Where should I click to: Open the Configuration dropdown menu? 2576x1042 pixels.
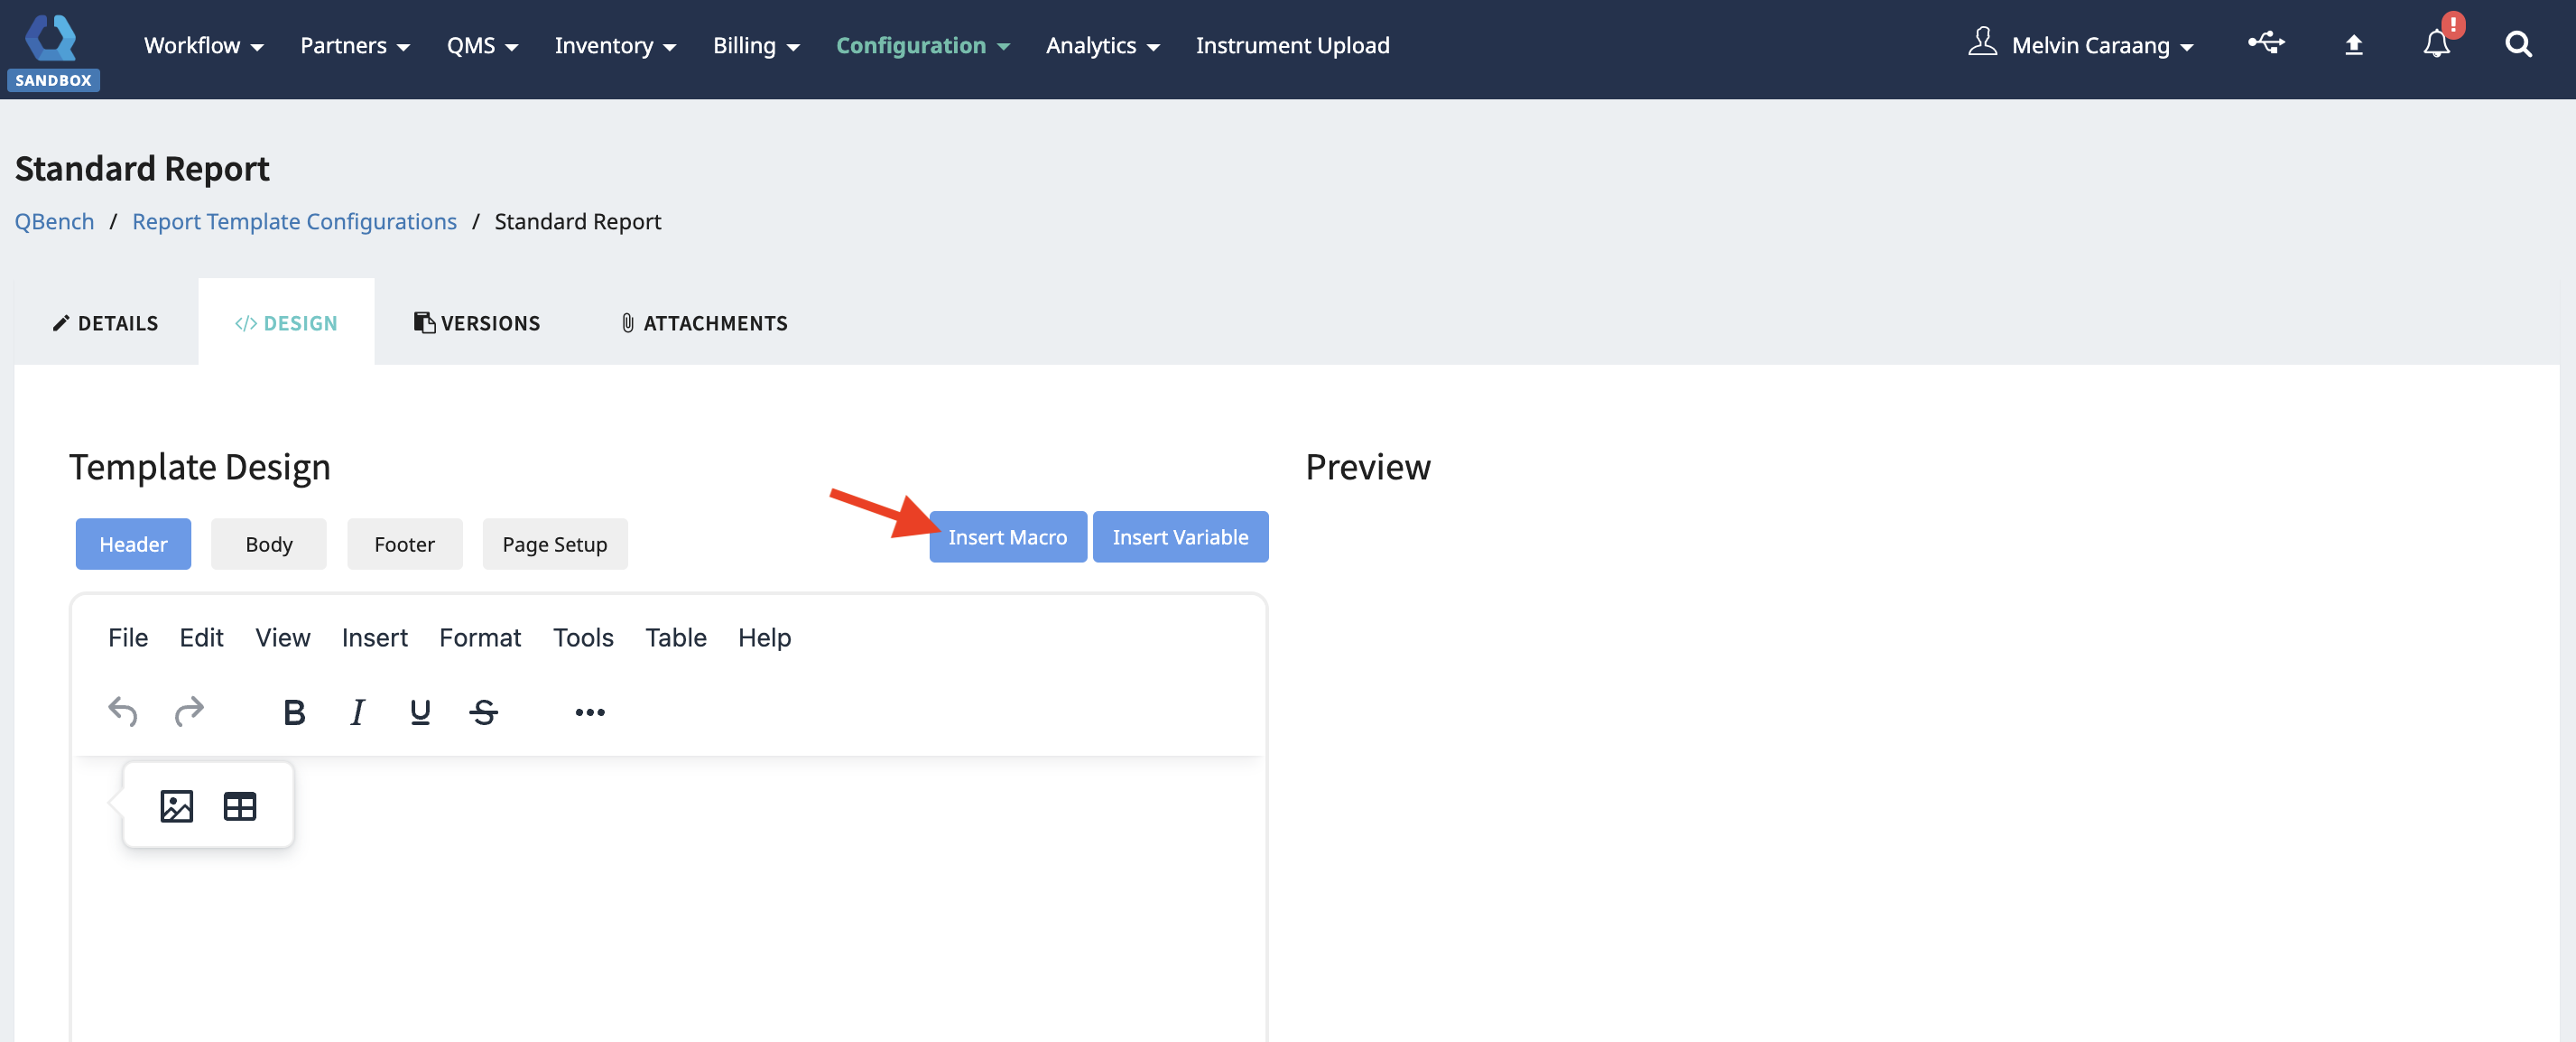pos(922,46)
